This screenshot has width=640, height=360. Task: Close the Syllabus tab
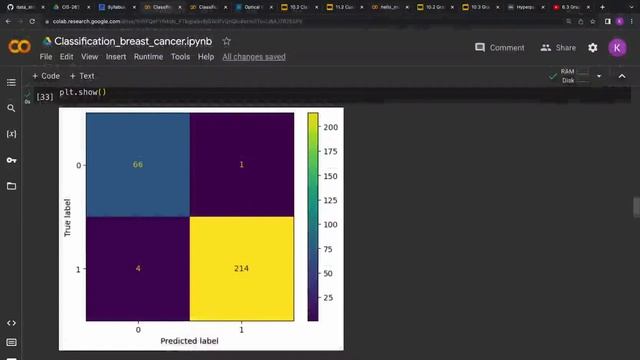[x=134, y=7]
